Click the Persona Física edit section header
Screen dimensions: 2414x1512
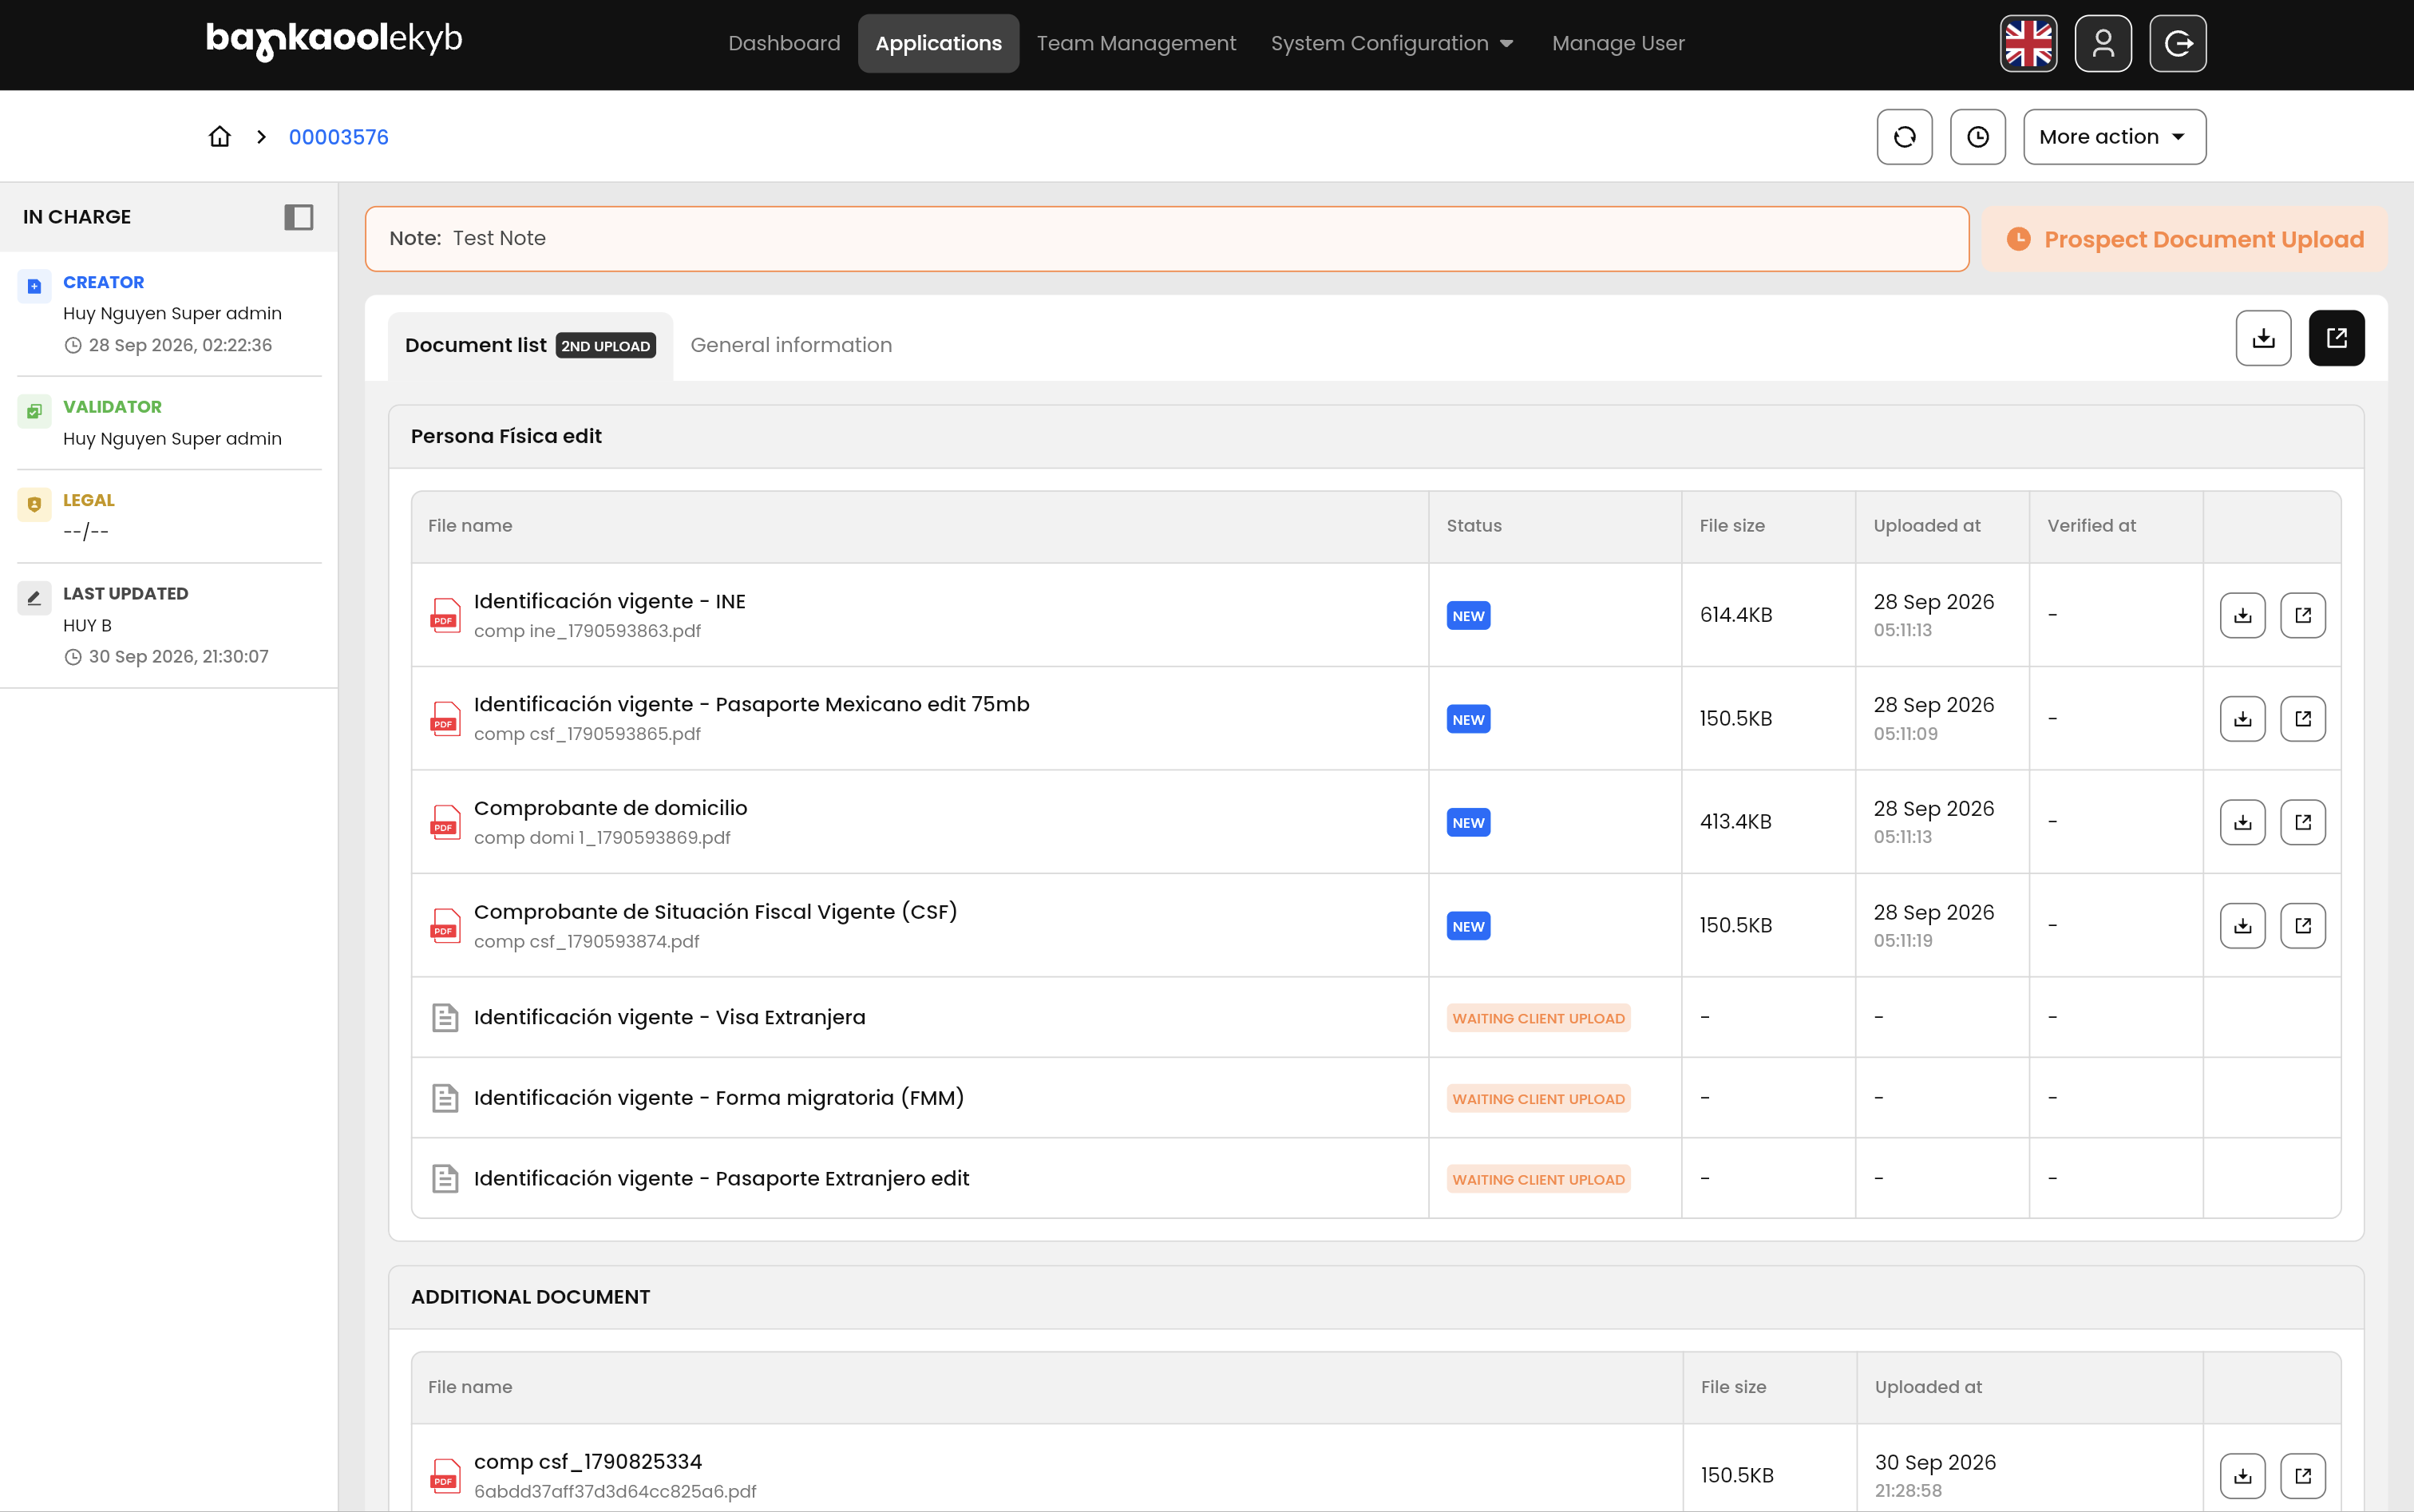coord(1376,437)
